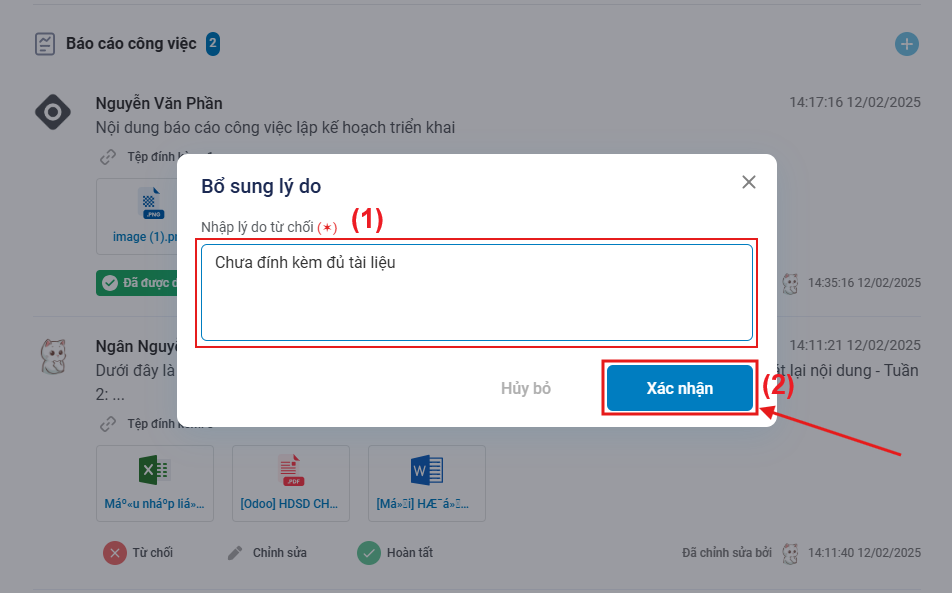Close the Bổ sung lý do dialog
The width and height of the screenshot is (952, 593).
tap(749, 182)
